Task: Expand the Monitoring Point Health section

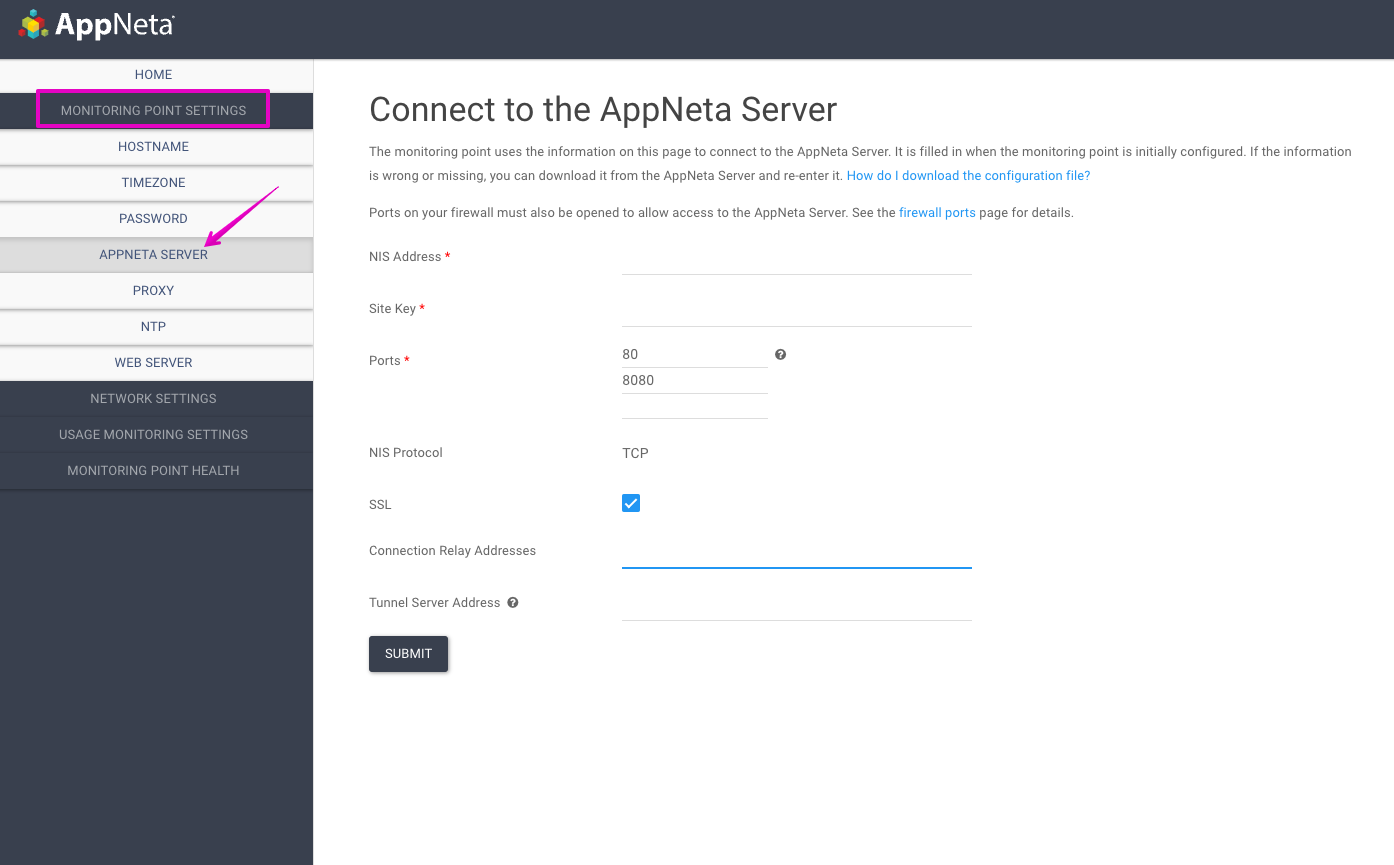Action: point(153,470)
